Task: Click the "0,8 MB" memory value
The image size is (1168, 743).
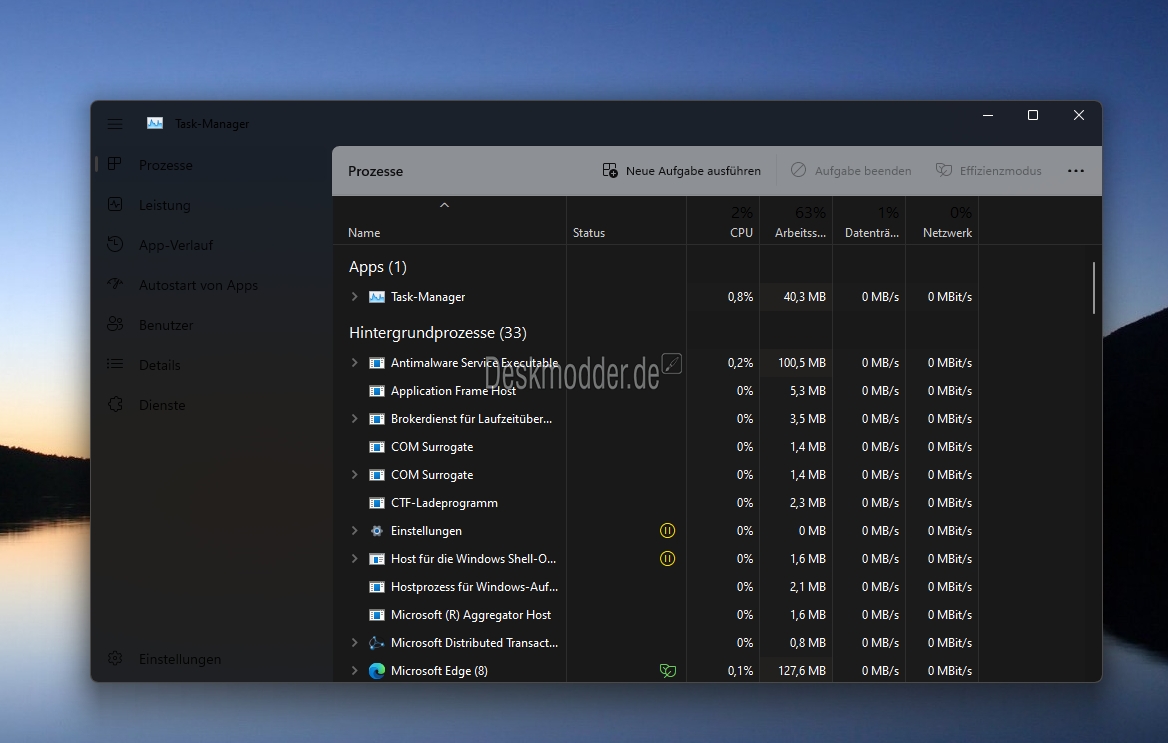Action: coord(807,642)
